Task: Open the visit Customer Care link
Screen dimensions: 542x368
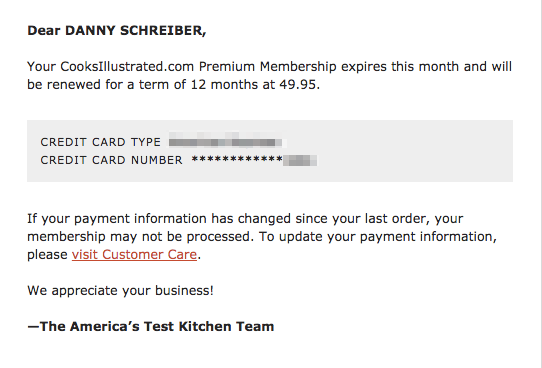Action: [x=134, y=255]
